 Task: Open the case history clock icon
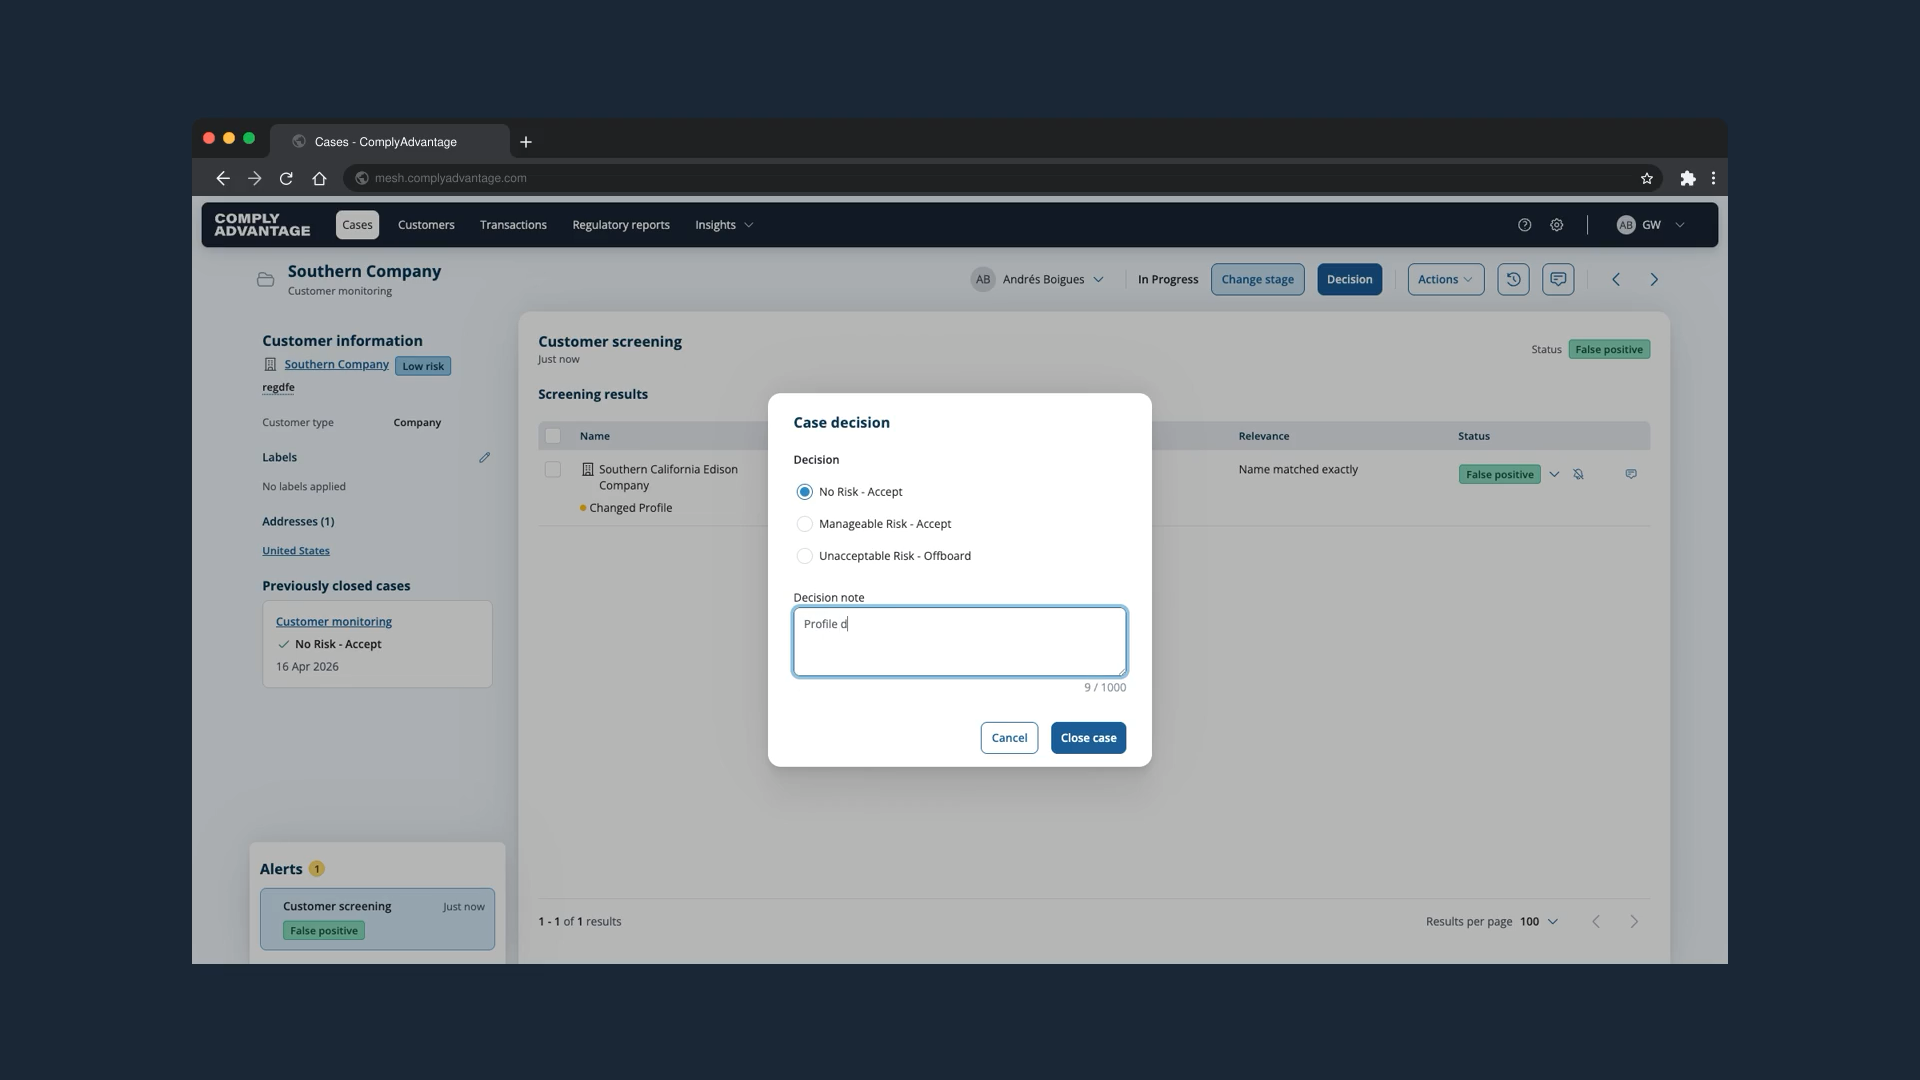click(x=1513, y=279)
